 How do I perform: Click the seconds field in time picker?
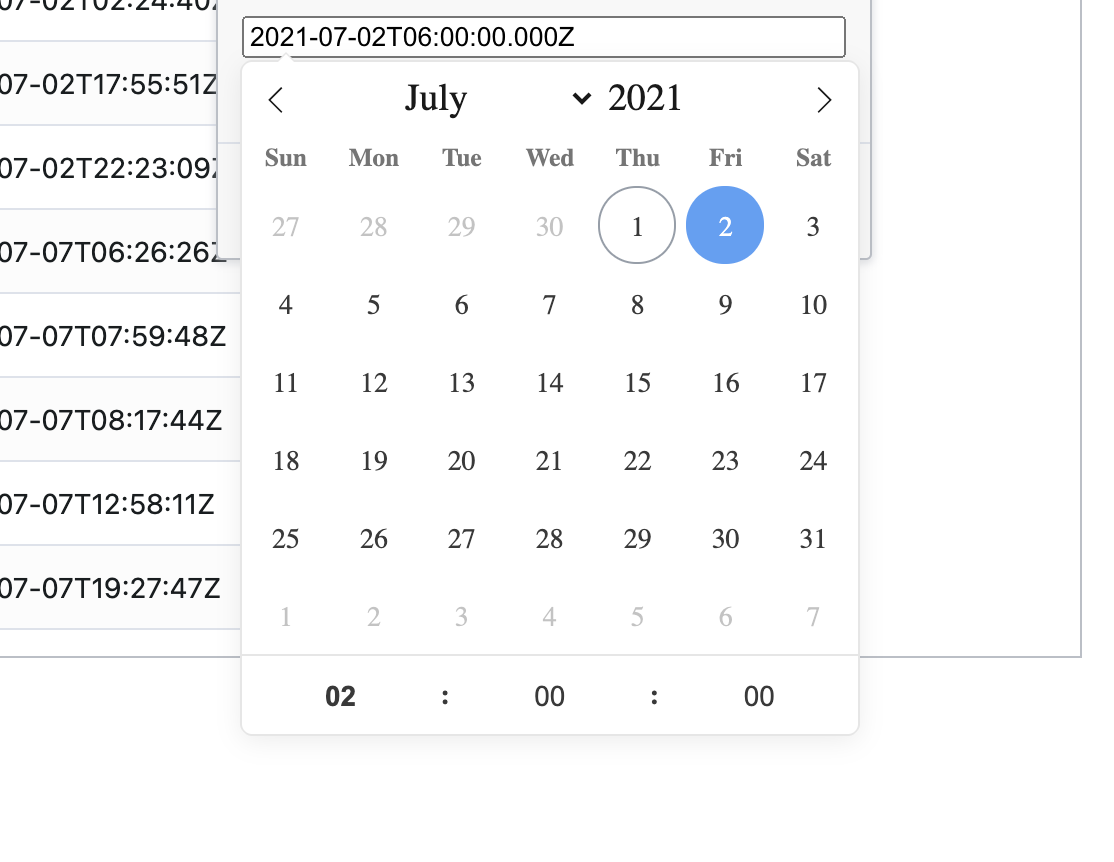759,696
